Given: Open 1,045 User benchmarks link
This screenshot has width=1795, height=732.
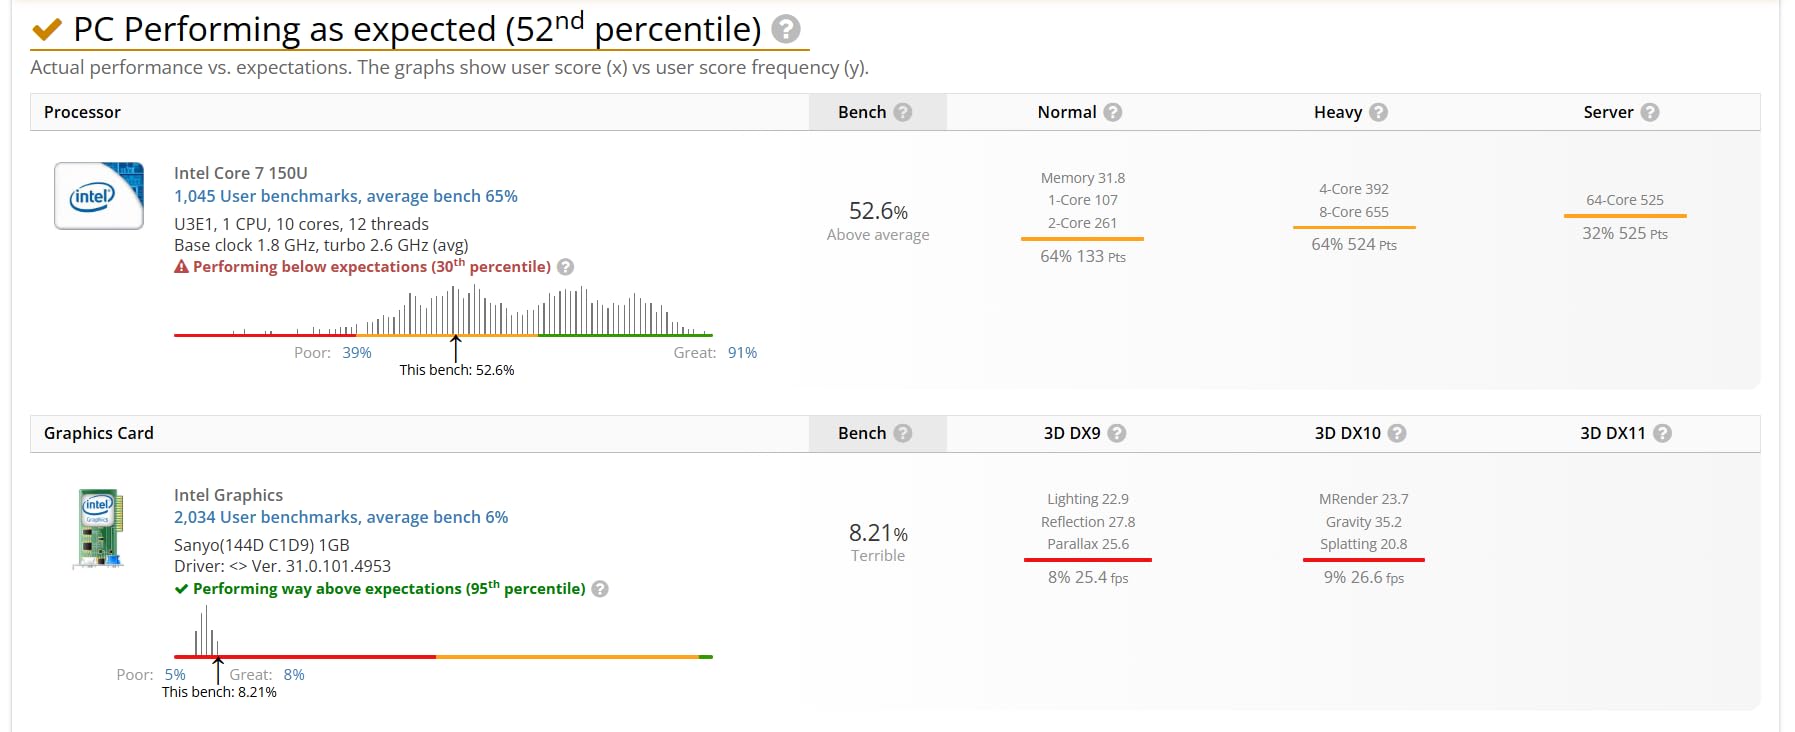Looking at the screenshot, I should tap(346, 196).
